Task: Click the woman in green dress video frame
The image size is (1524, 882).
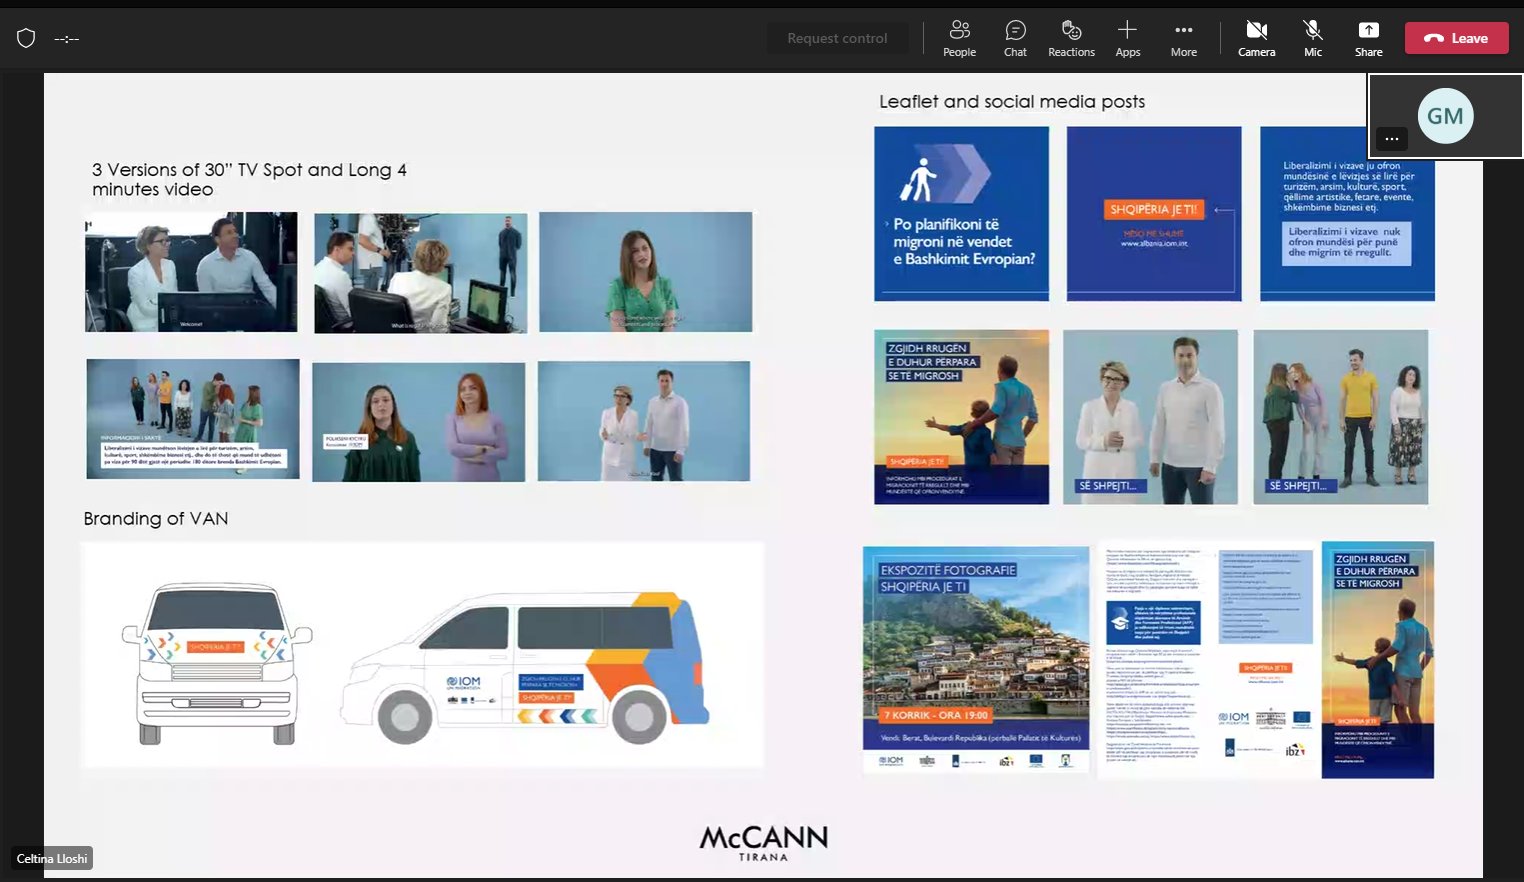Action: click(x=645, y=271)
